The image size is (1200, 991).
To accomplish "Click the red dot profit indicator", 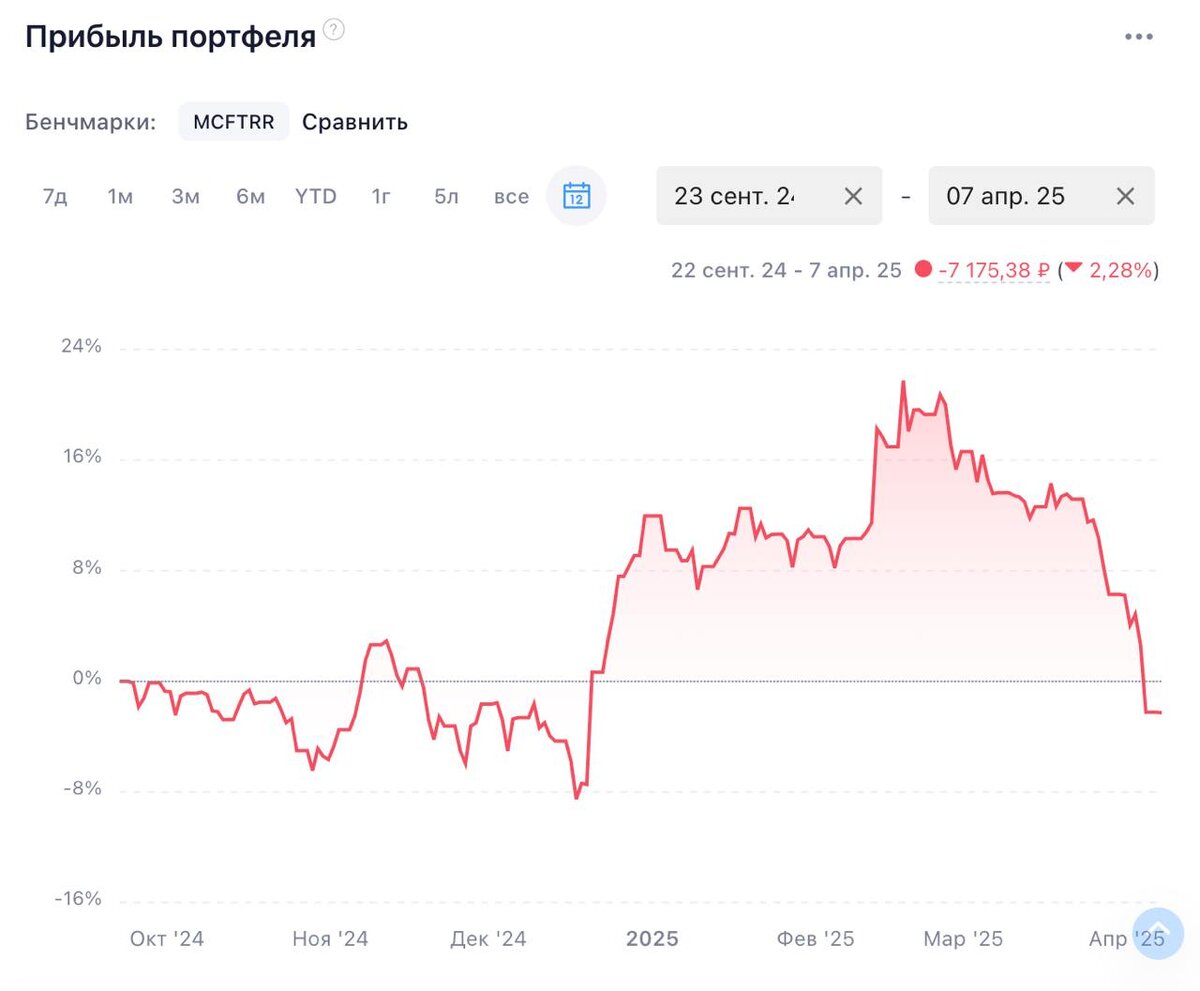I will pyautogui.click(x=923, y=270).
